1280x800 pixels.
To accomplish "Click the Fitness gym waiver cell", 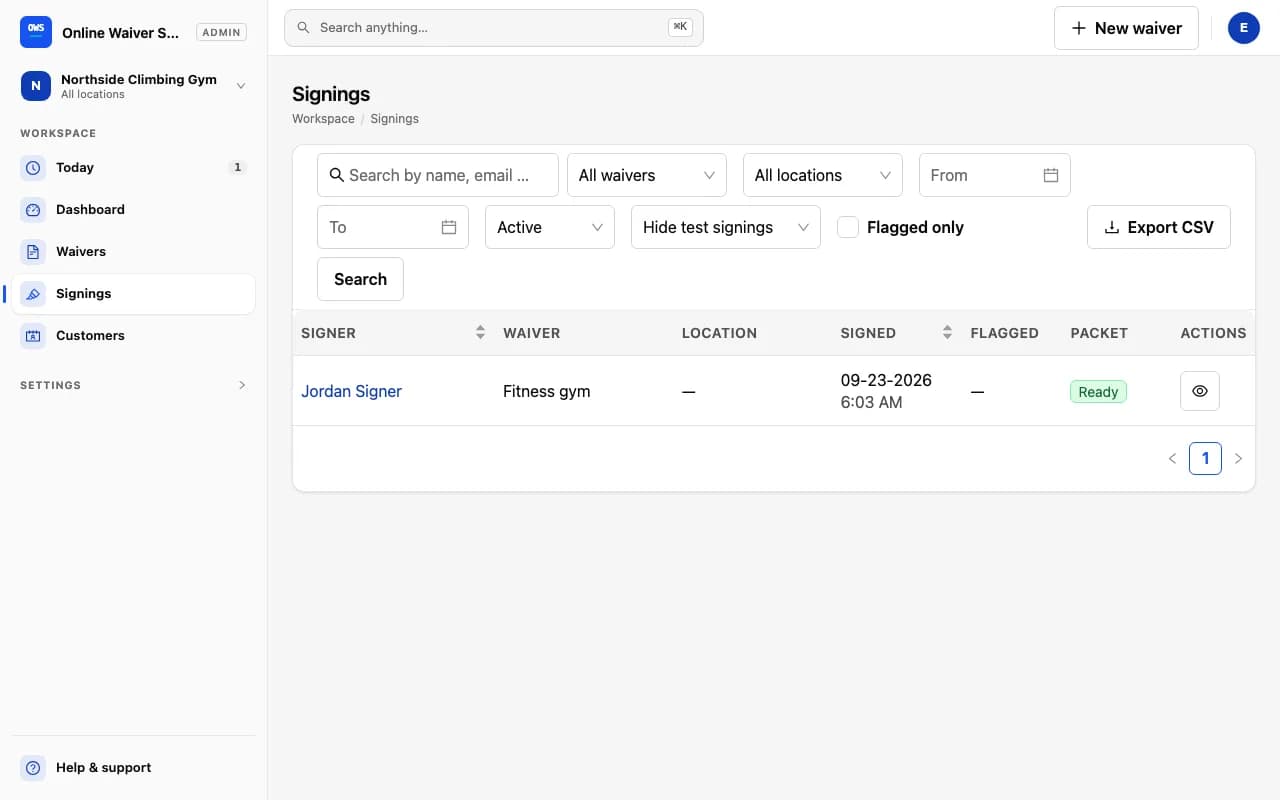I will coord(546,391).
